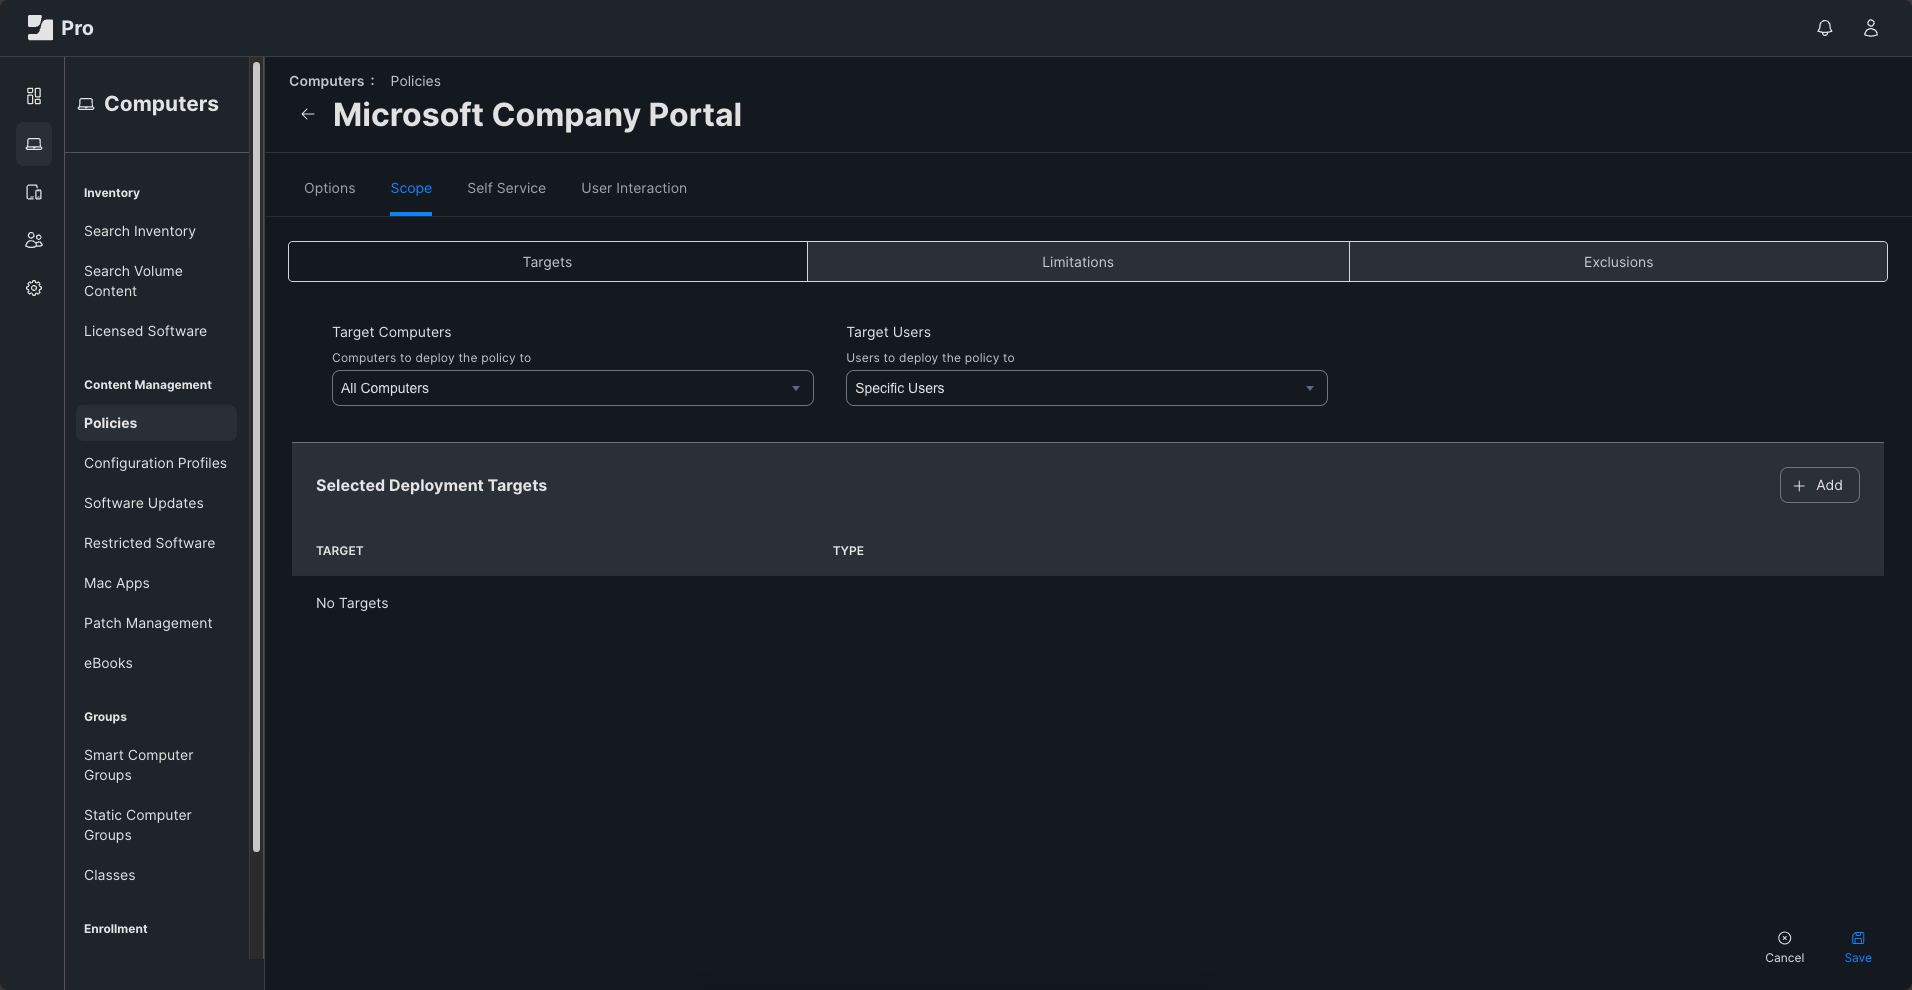This screenshot has width=1912, height=990.
Task: Open the notifications bell
Action: point(1825,28)
